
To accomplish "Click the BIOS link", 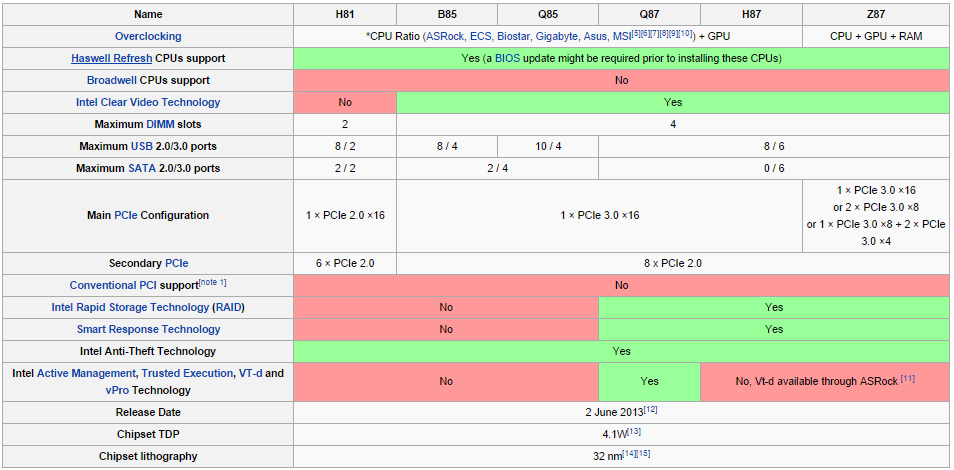I will 507,58.
